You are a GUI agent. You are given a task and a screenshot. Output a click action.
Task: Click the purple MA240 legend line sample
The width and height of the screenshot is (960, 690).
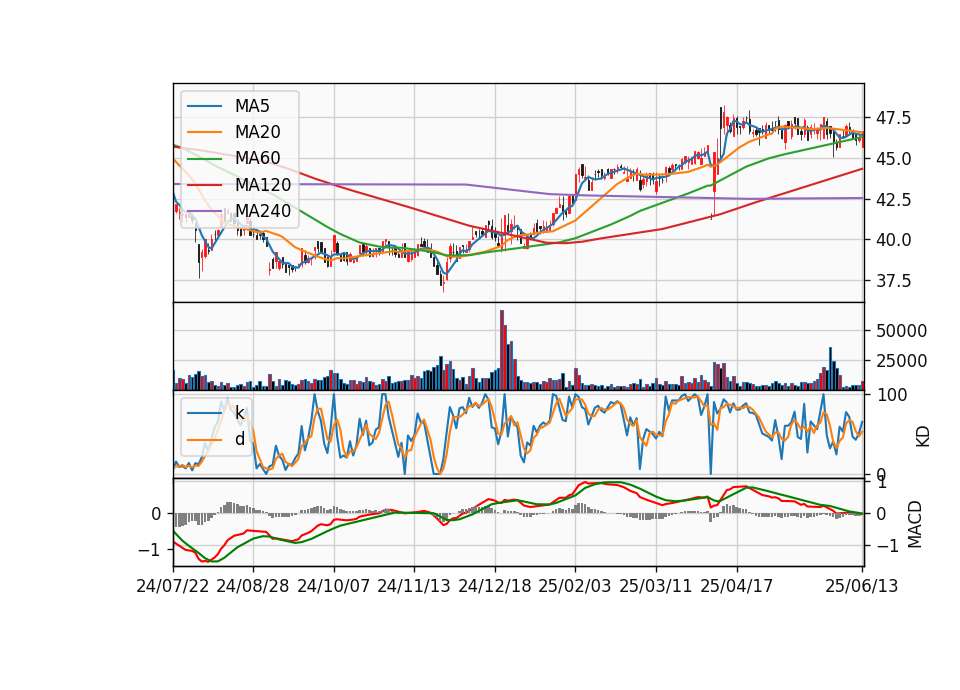204,211
